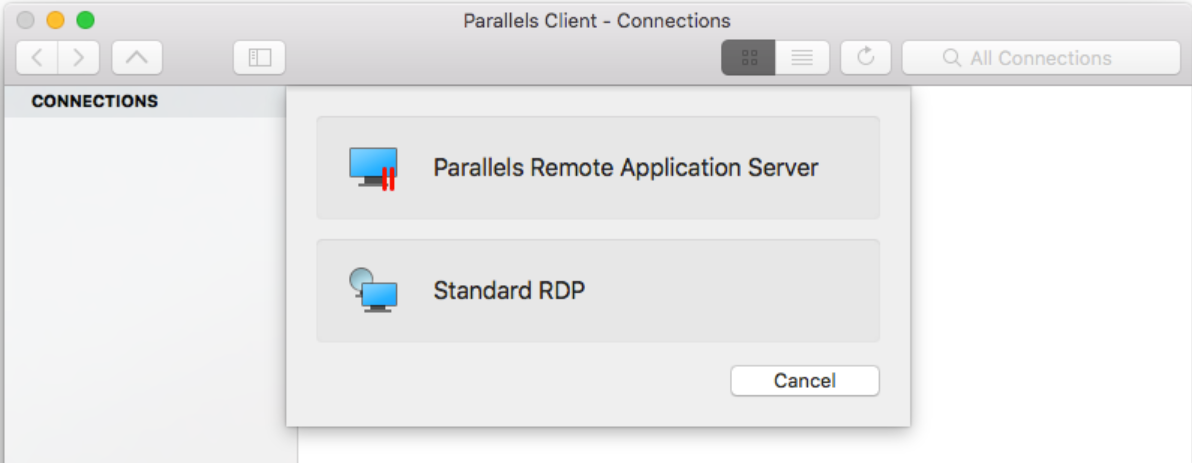Click the All Connections search field

pos(1041,58)
